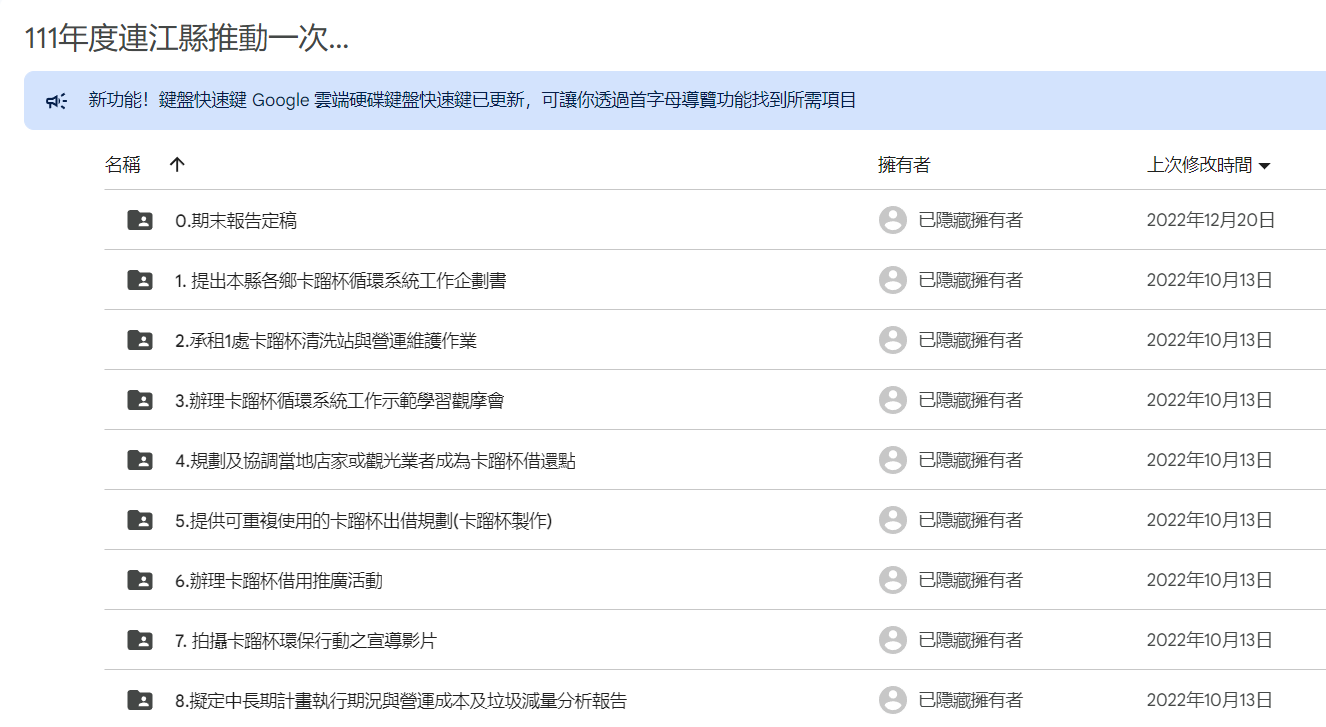Image resolution: width=1326 pixels, height=727 pixels.
Task: Click owner avatar in 7. 拍攝卡蹓杯環保行動 row
Action: (893, 640)
